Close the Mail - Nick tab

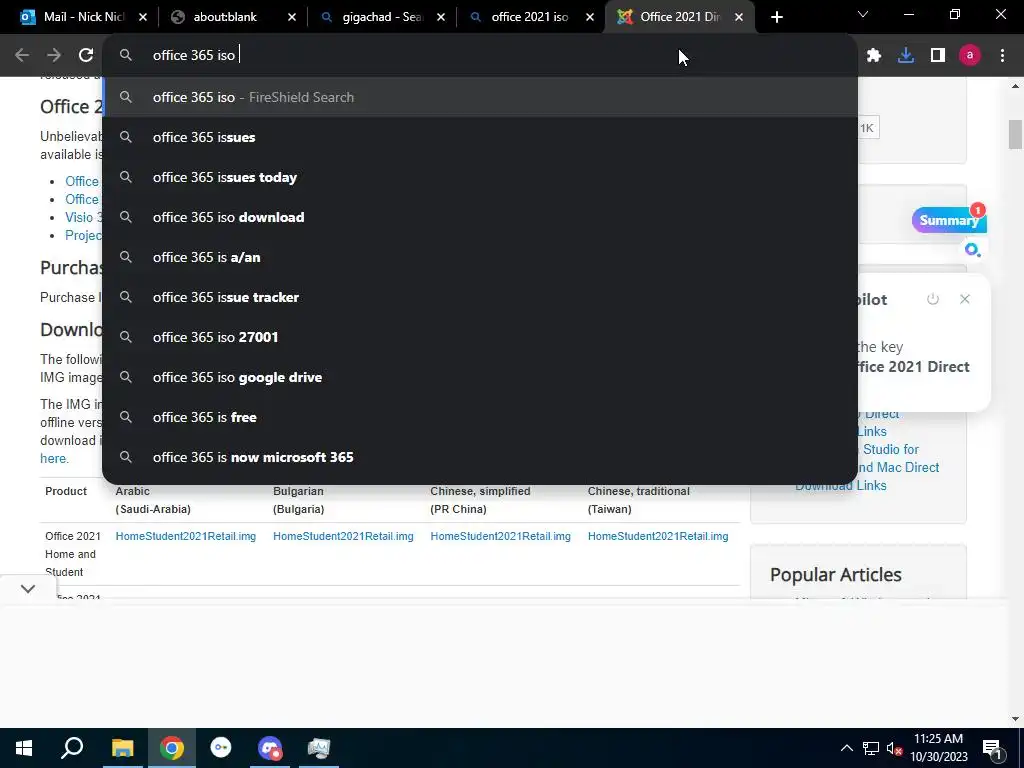(x=143, y=17)
